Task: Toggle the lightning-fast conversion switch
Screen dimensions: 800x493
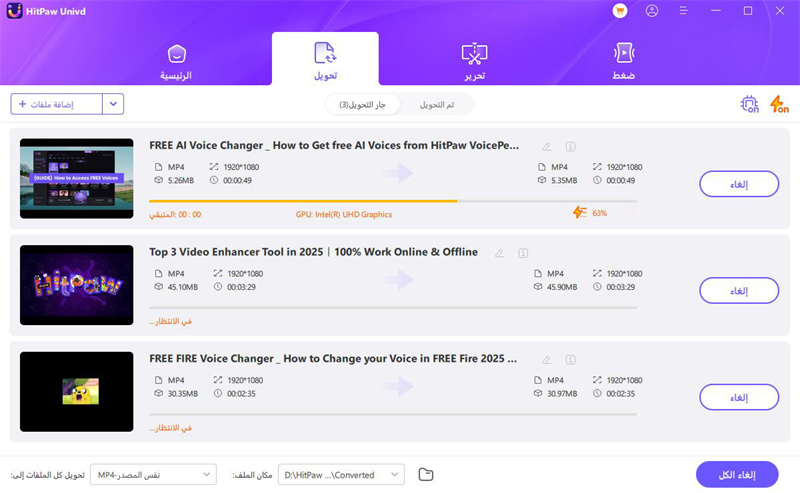Action: coord(779,104)
